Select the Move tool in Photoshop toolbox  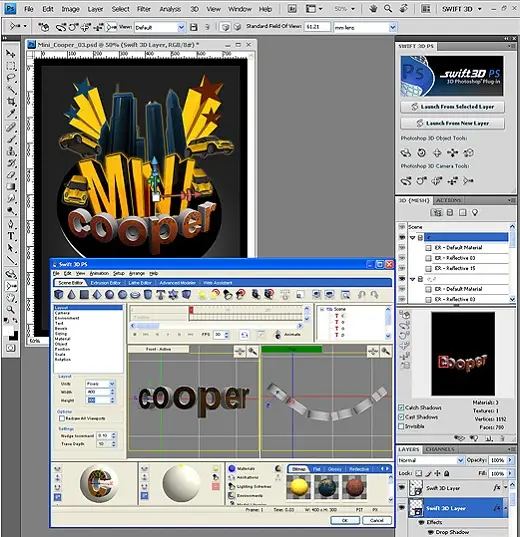[x=11, y=54]
